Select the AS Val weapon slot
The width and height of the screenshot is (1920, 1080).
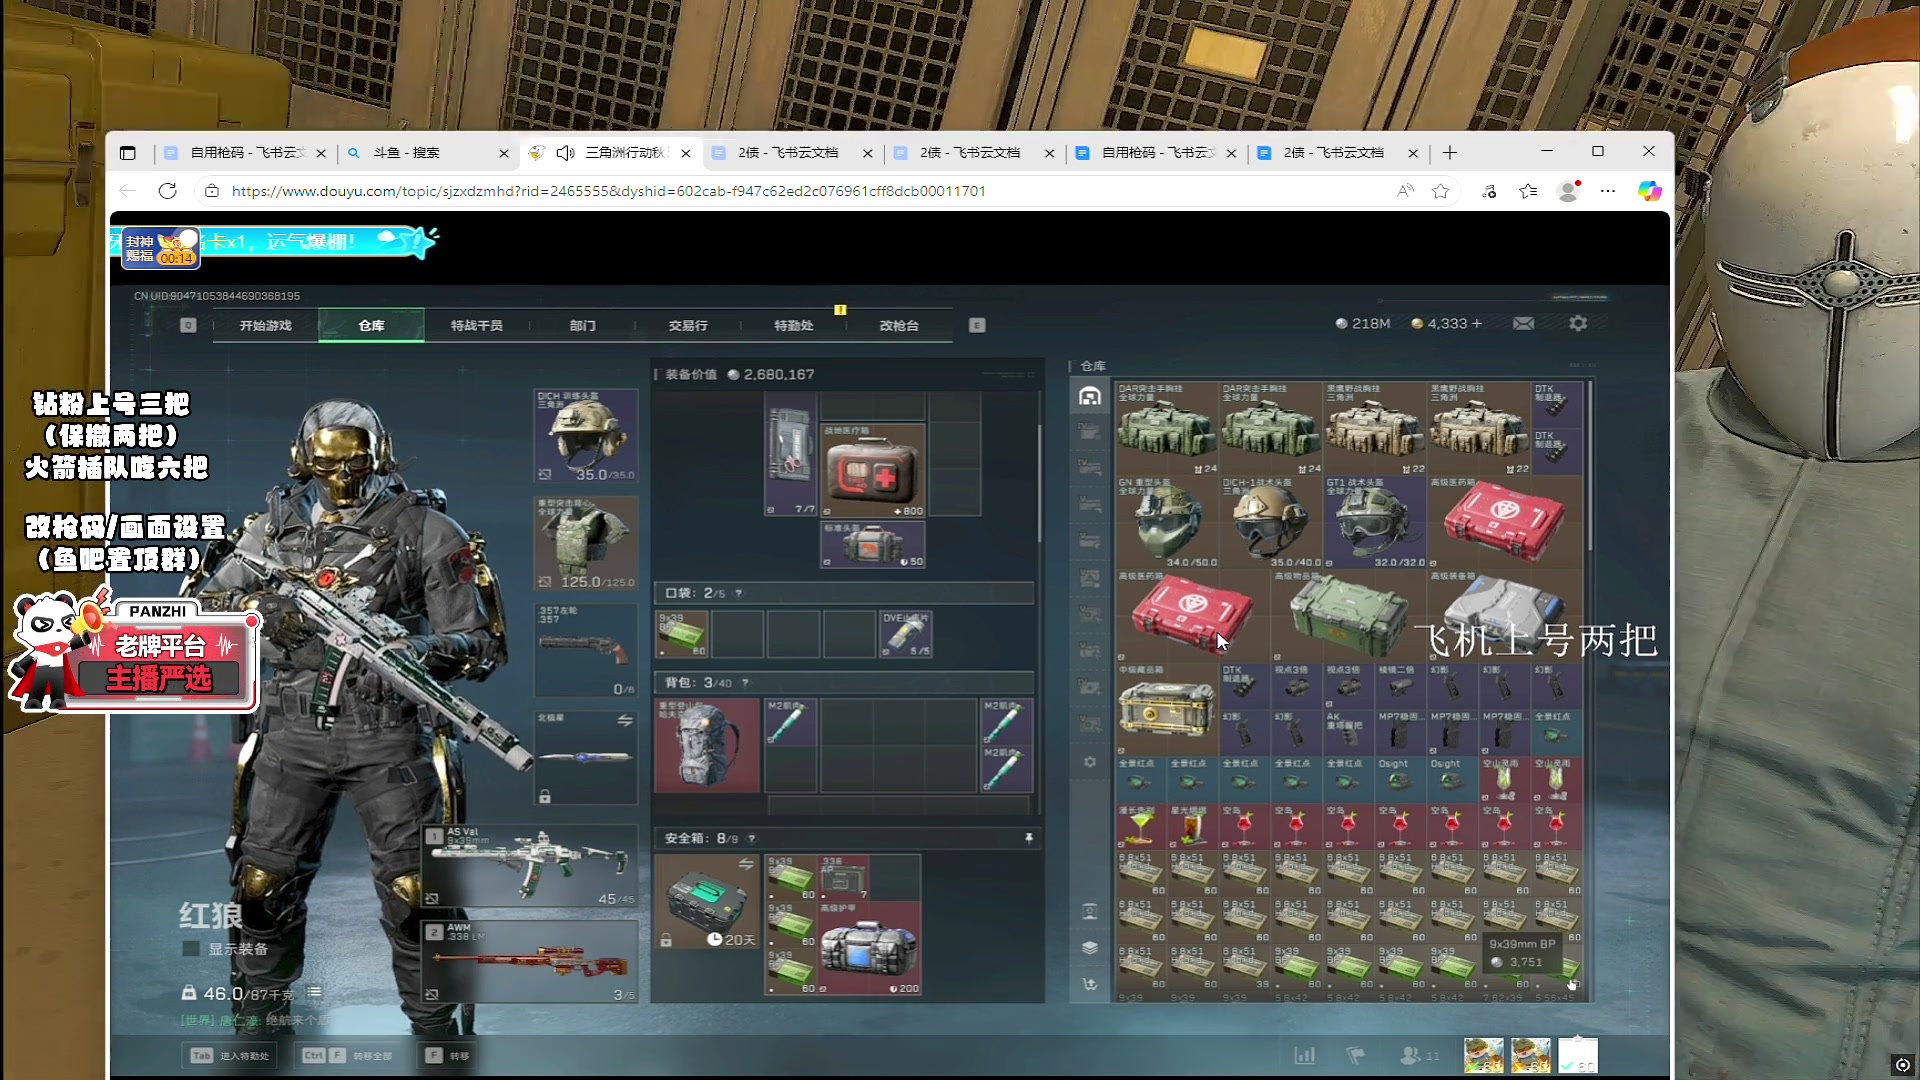click(530, 866)
